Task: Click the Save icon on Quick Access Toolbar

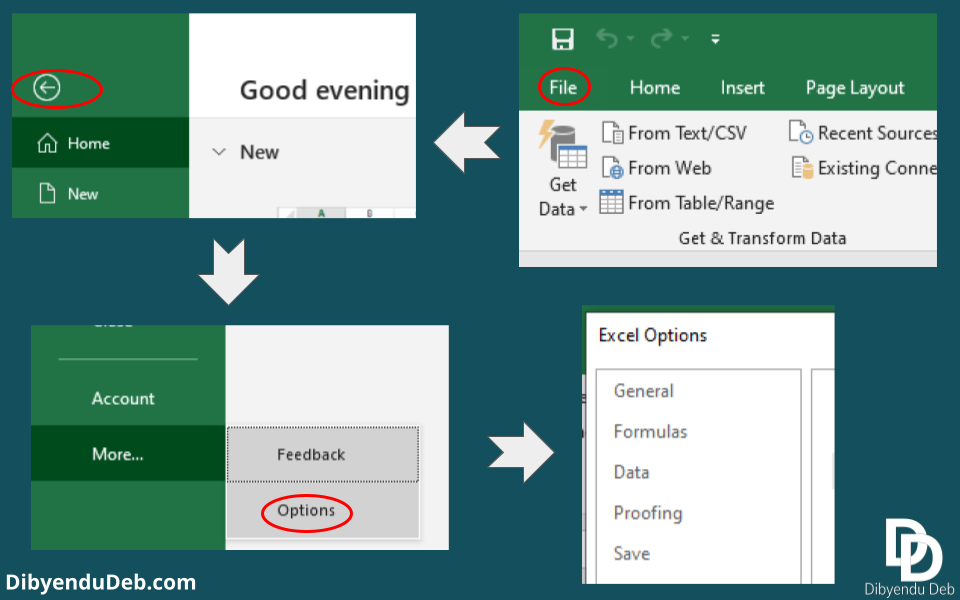Action: [x=563, y=38]
